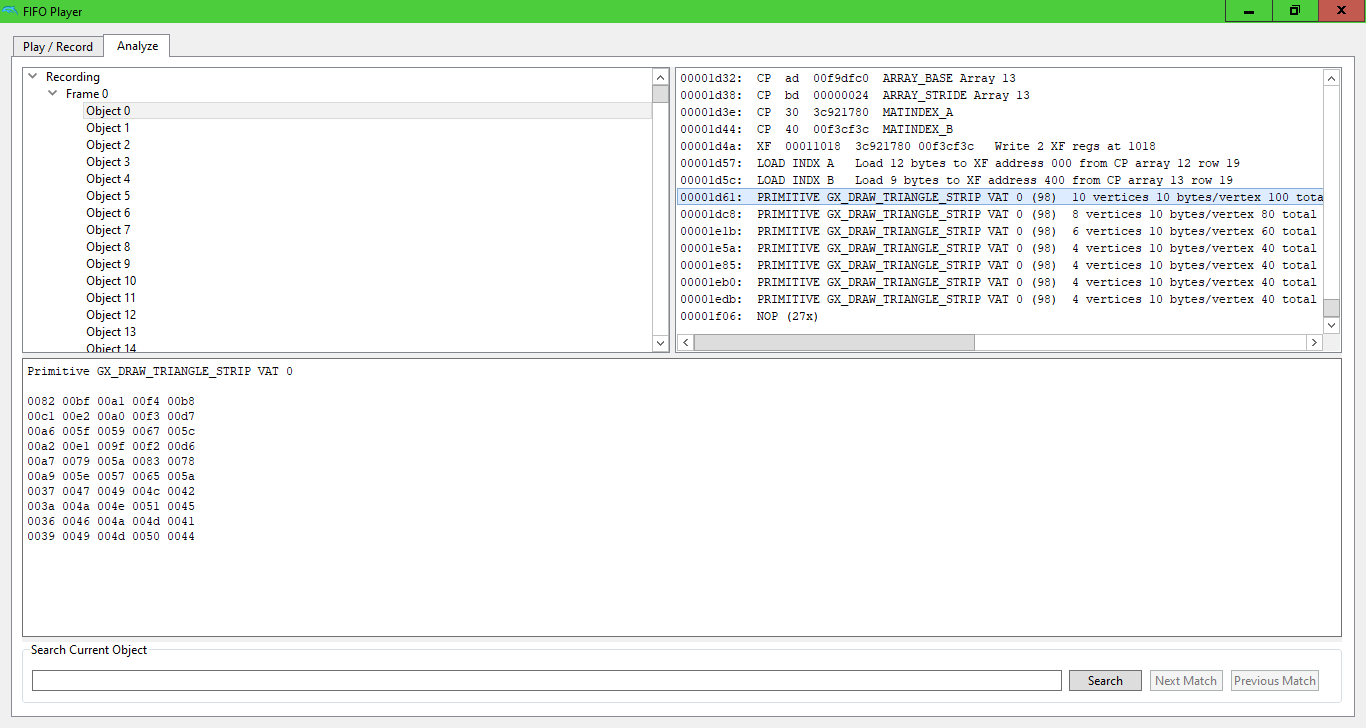Click command list horizontal scroll left arrow
The width and height of the screenshot is (1366, 728).
[x=685, y=343]
